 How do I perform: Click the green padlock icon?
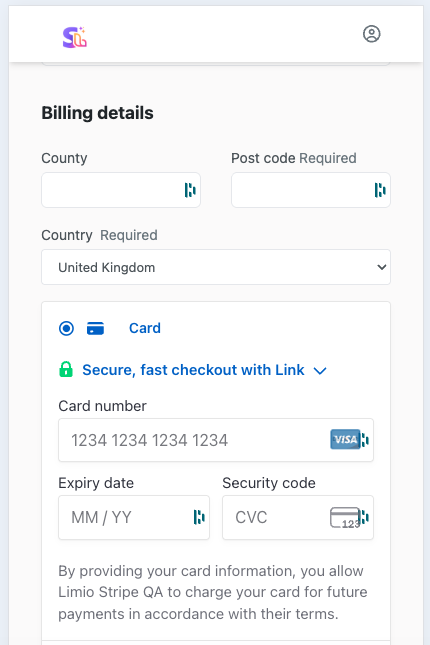[x=66, y=369]
